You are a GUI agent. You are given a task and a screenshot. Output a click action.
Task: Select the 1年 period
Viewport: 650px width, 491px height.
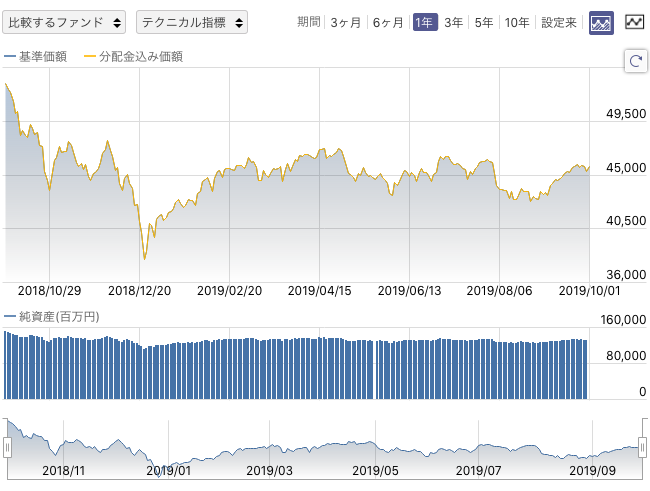[425, 22]
